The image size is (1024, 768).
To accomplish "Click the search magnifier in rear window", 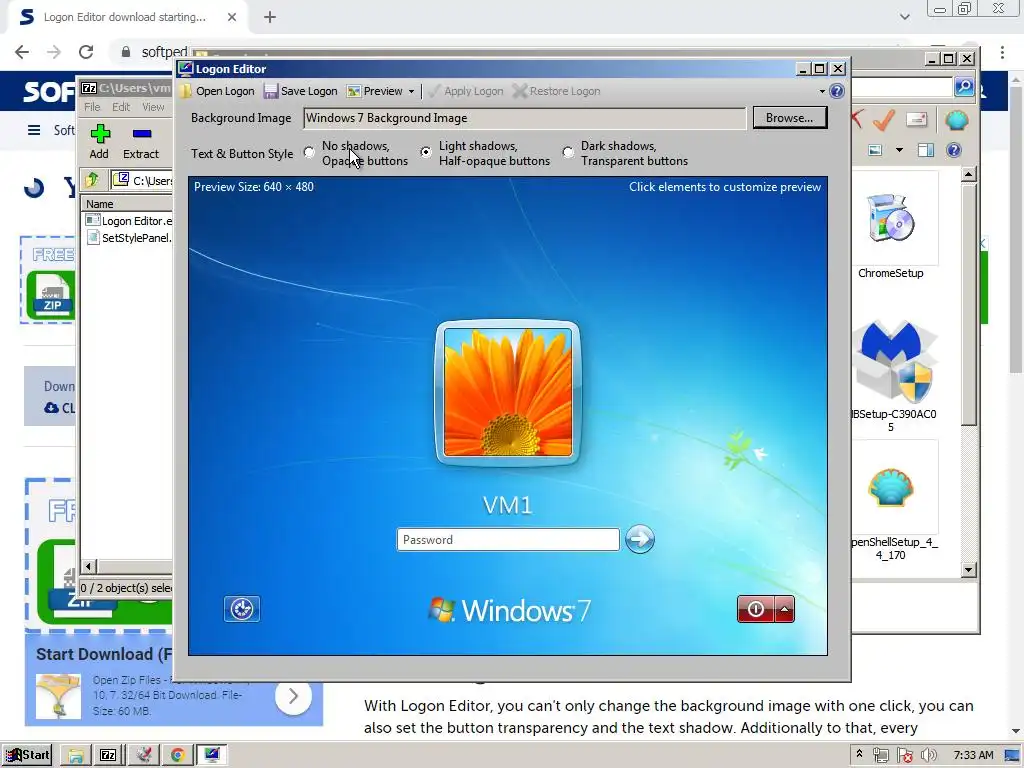I will coord(964,87).
